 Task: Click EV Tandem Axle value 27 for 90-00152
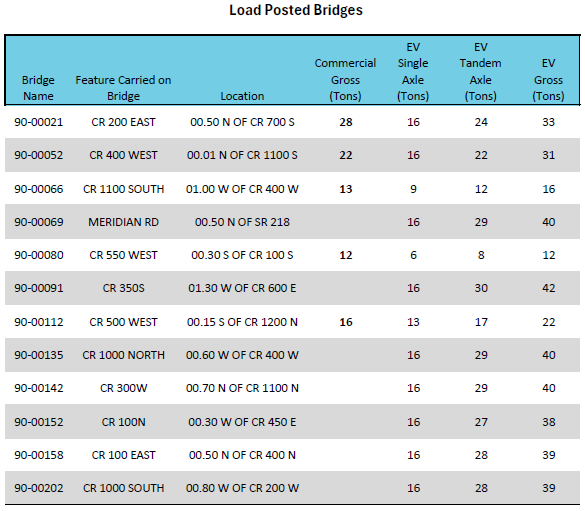[481, 422]
